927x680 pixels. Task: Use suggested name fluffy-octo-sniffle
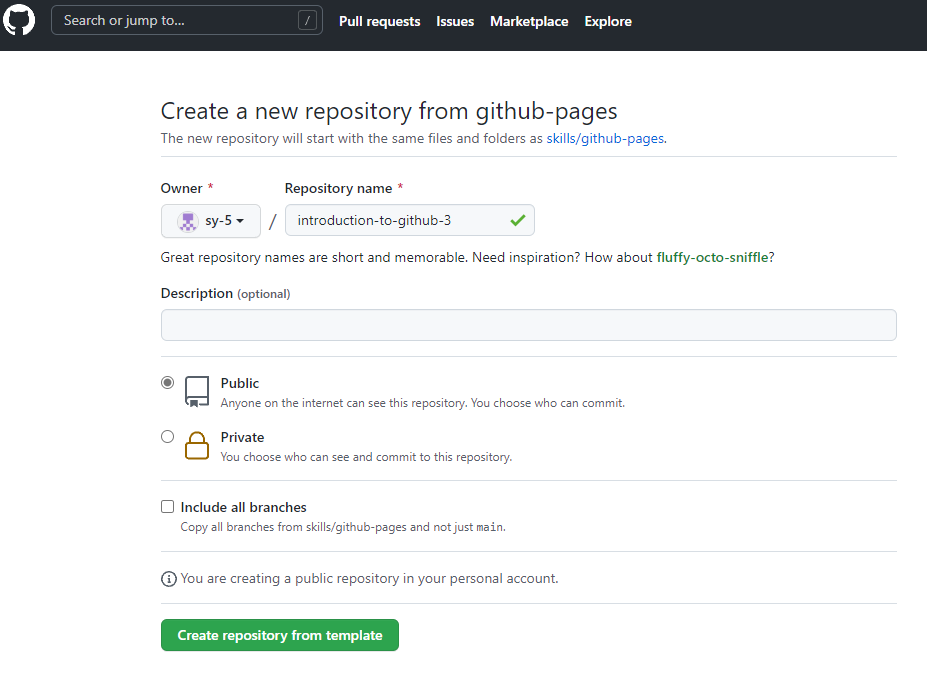(x=712, y=257)
